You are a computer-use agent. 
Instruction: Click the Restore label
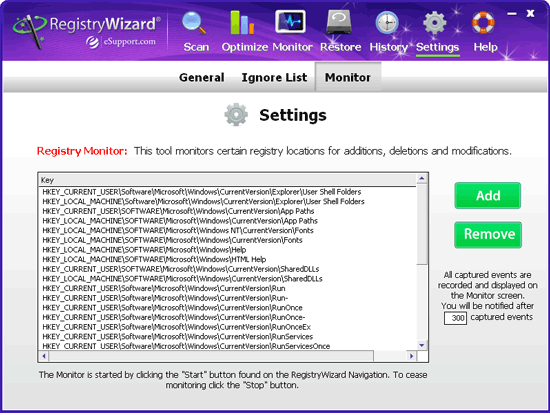tap(341, 47)
